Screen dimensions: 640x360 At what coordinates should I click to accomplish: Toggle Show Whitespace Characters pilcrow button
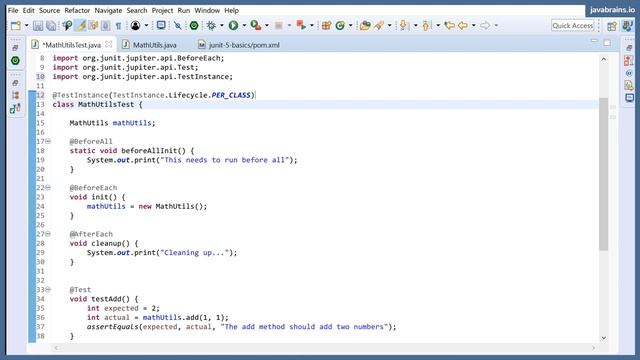click(118, 26)
